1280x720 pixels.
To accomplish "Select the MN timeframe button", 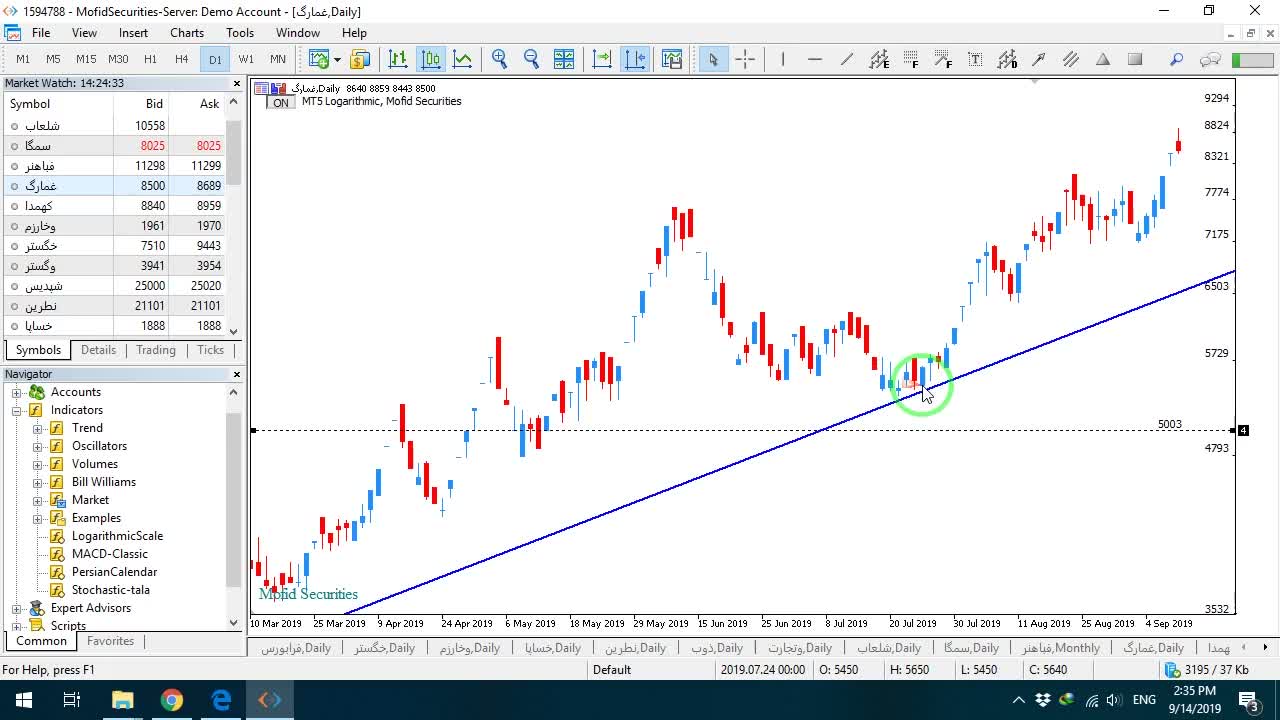I will [278, 59].
